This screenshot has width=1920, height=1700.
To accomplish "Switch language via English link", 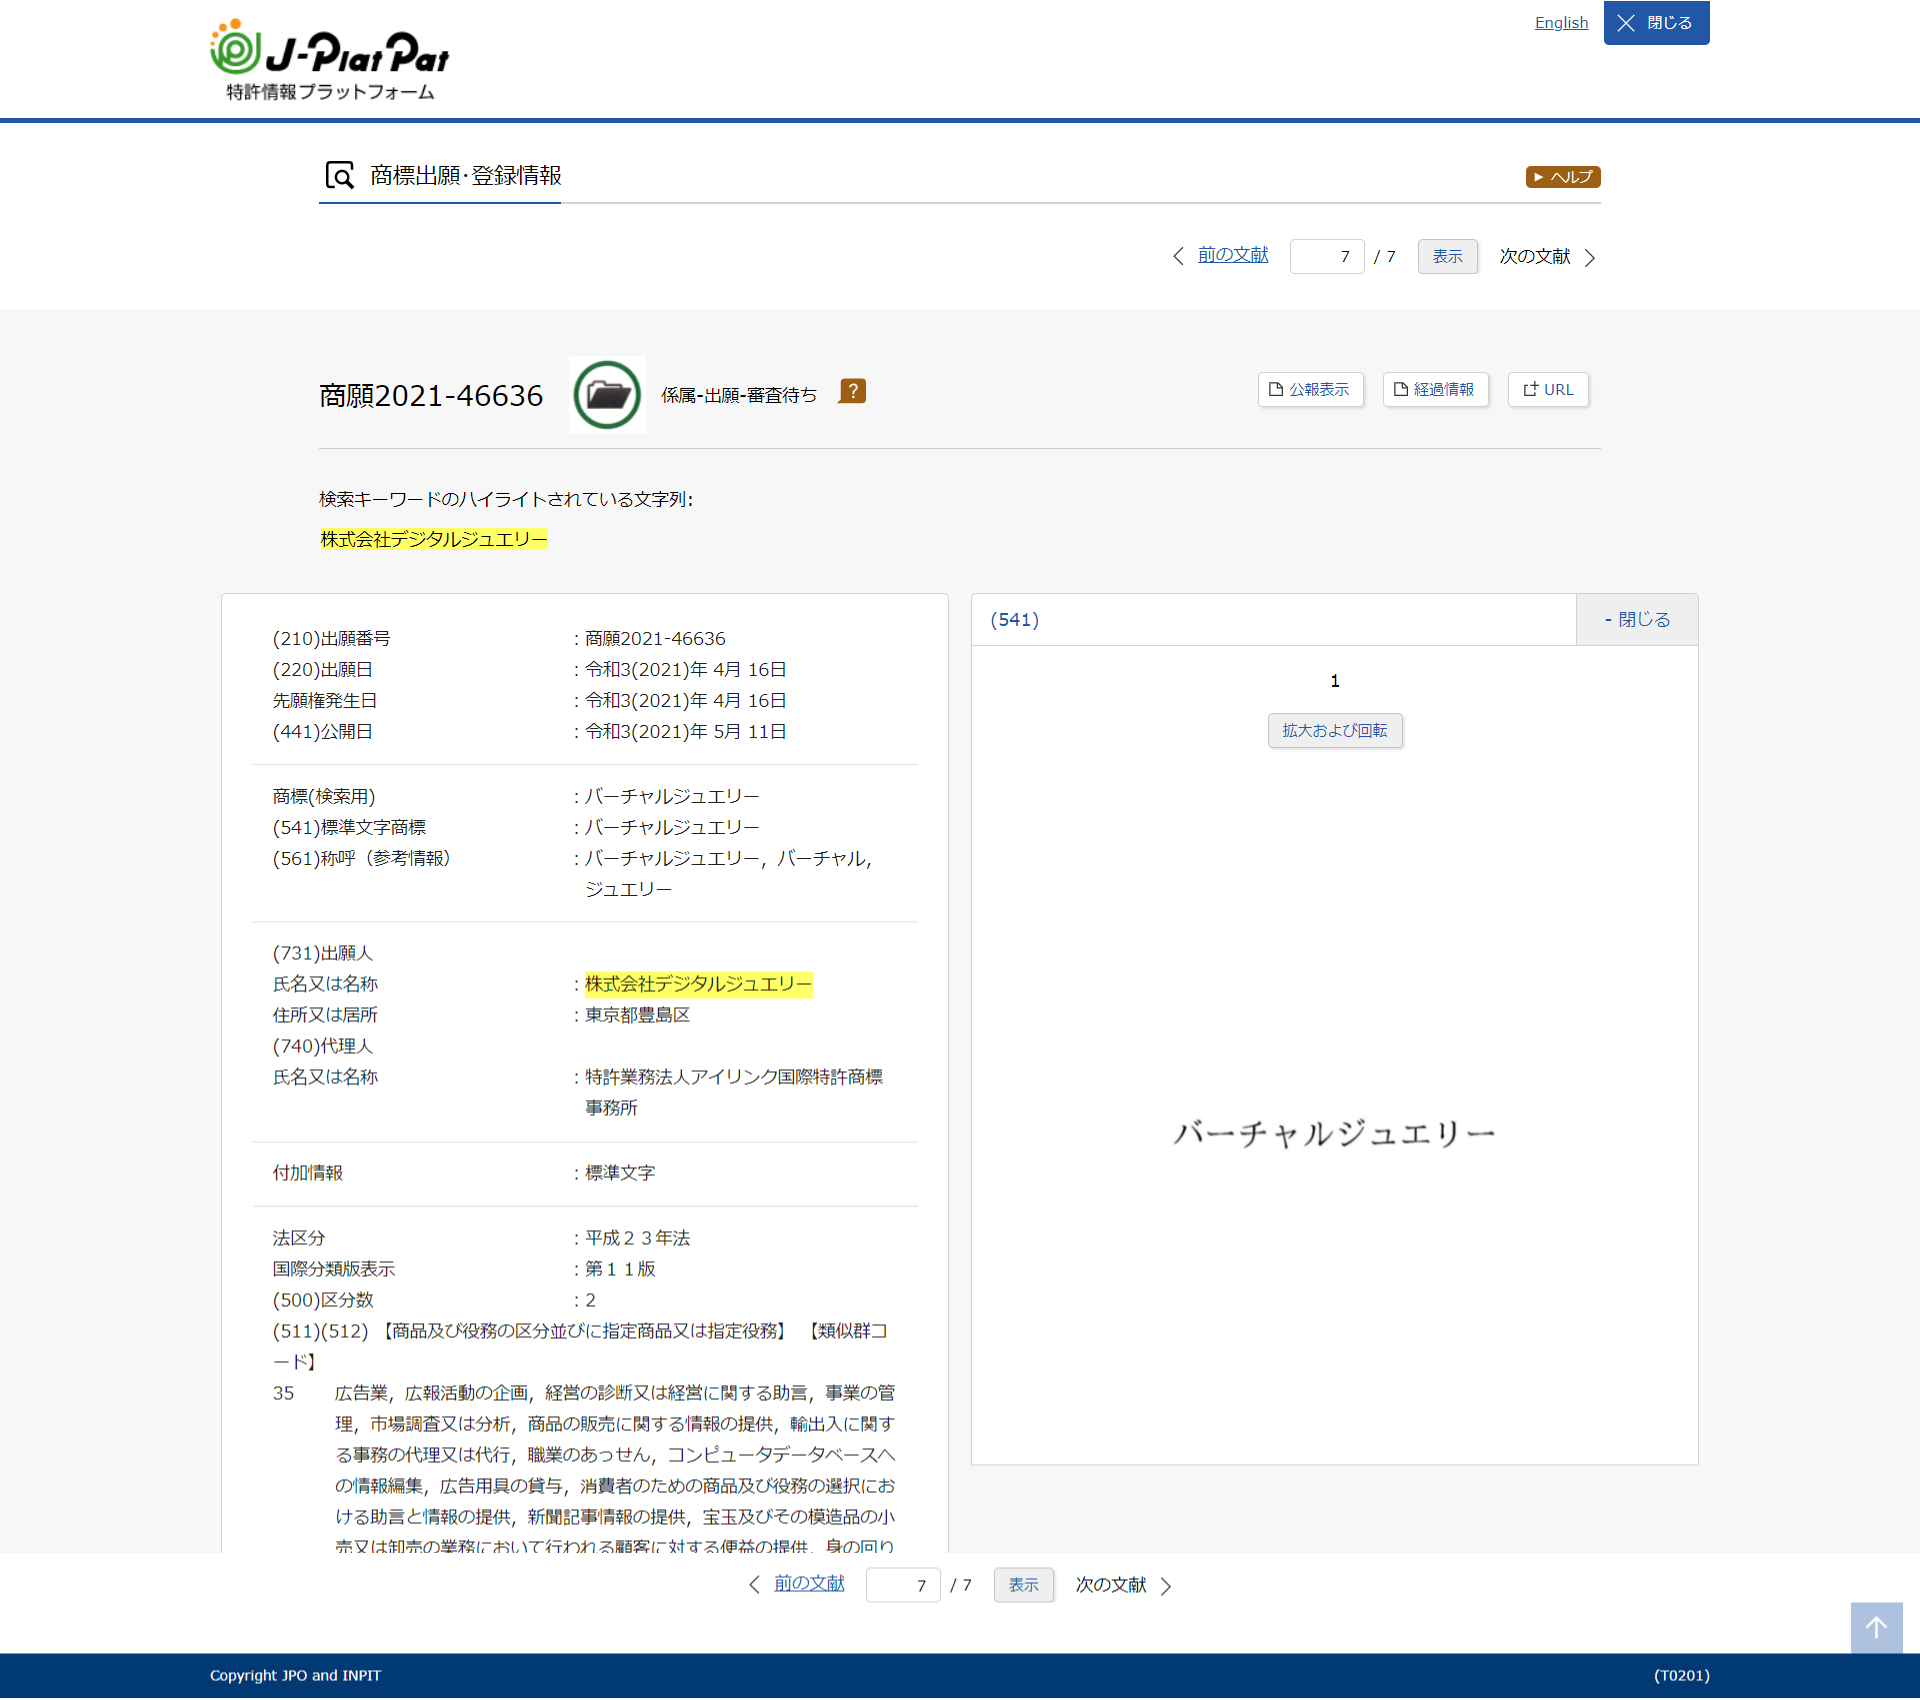I will pos(1561,23).
